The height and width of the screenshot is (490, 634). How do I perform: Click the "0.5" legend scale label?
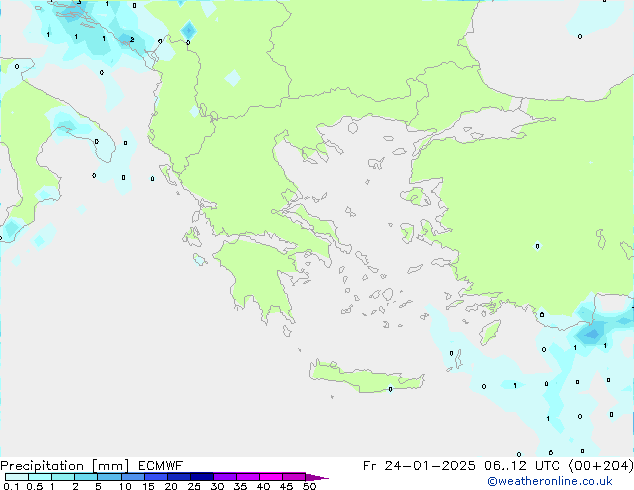pyautogui.click(x=35, y=486)
